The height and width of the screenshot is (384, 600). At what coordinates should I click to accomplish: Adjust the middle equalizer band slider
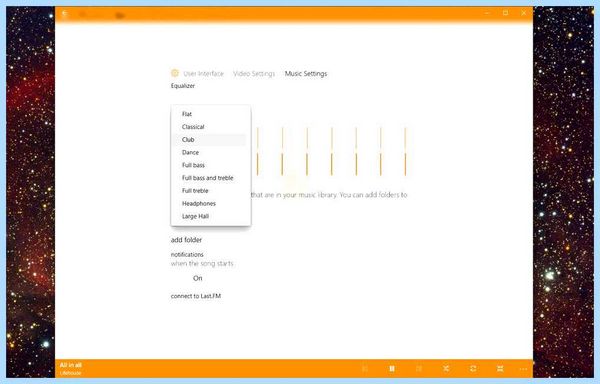[331, 152]
